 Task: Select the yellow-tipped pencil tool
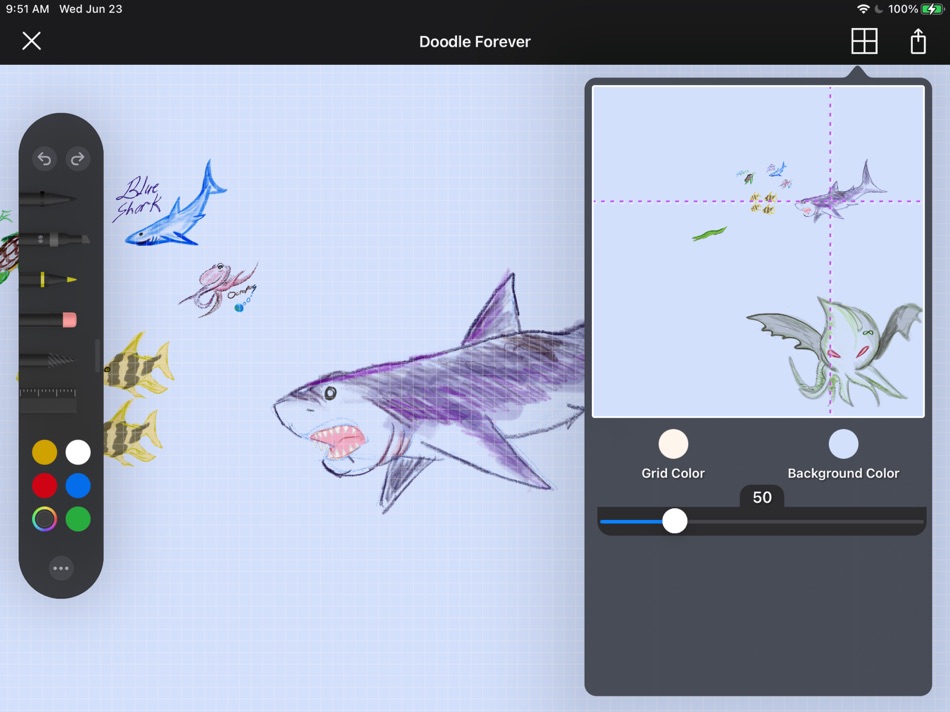coord(48,279)
